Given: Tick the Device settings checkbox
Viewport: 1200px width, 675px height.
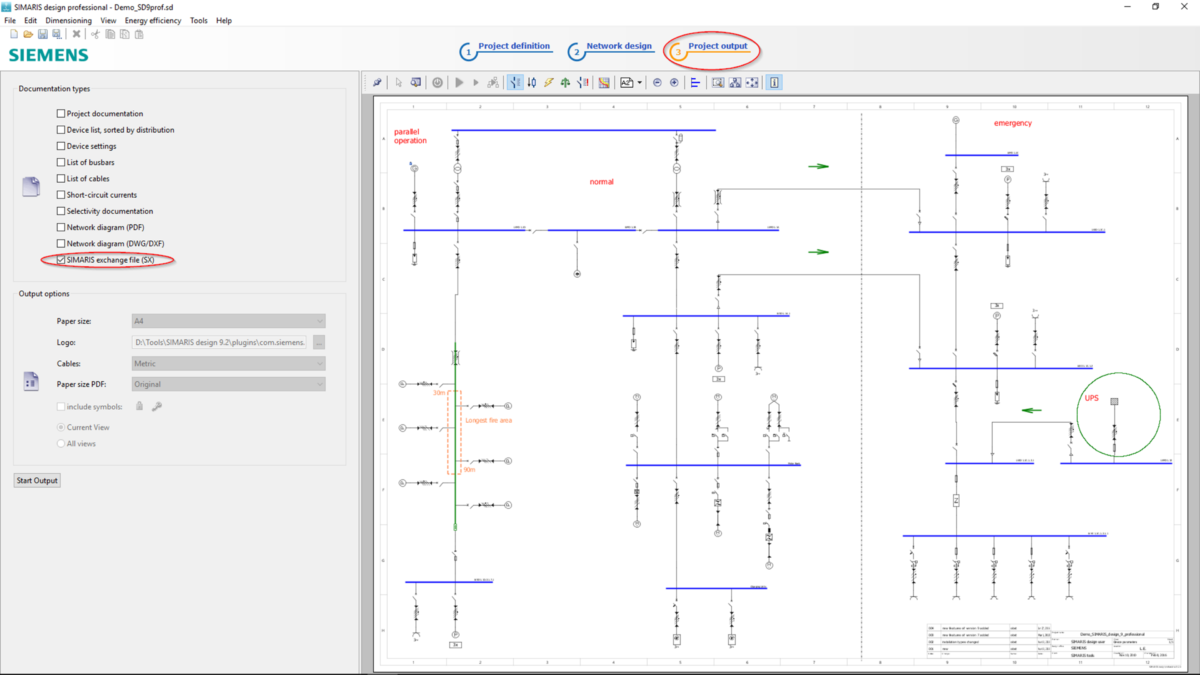Looking at the screenshot, I should (61, 146).
